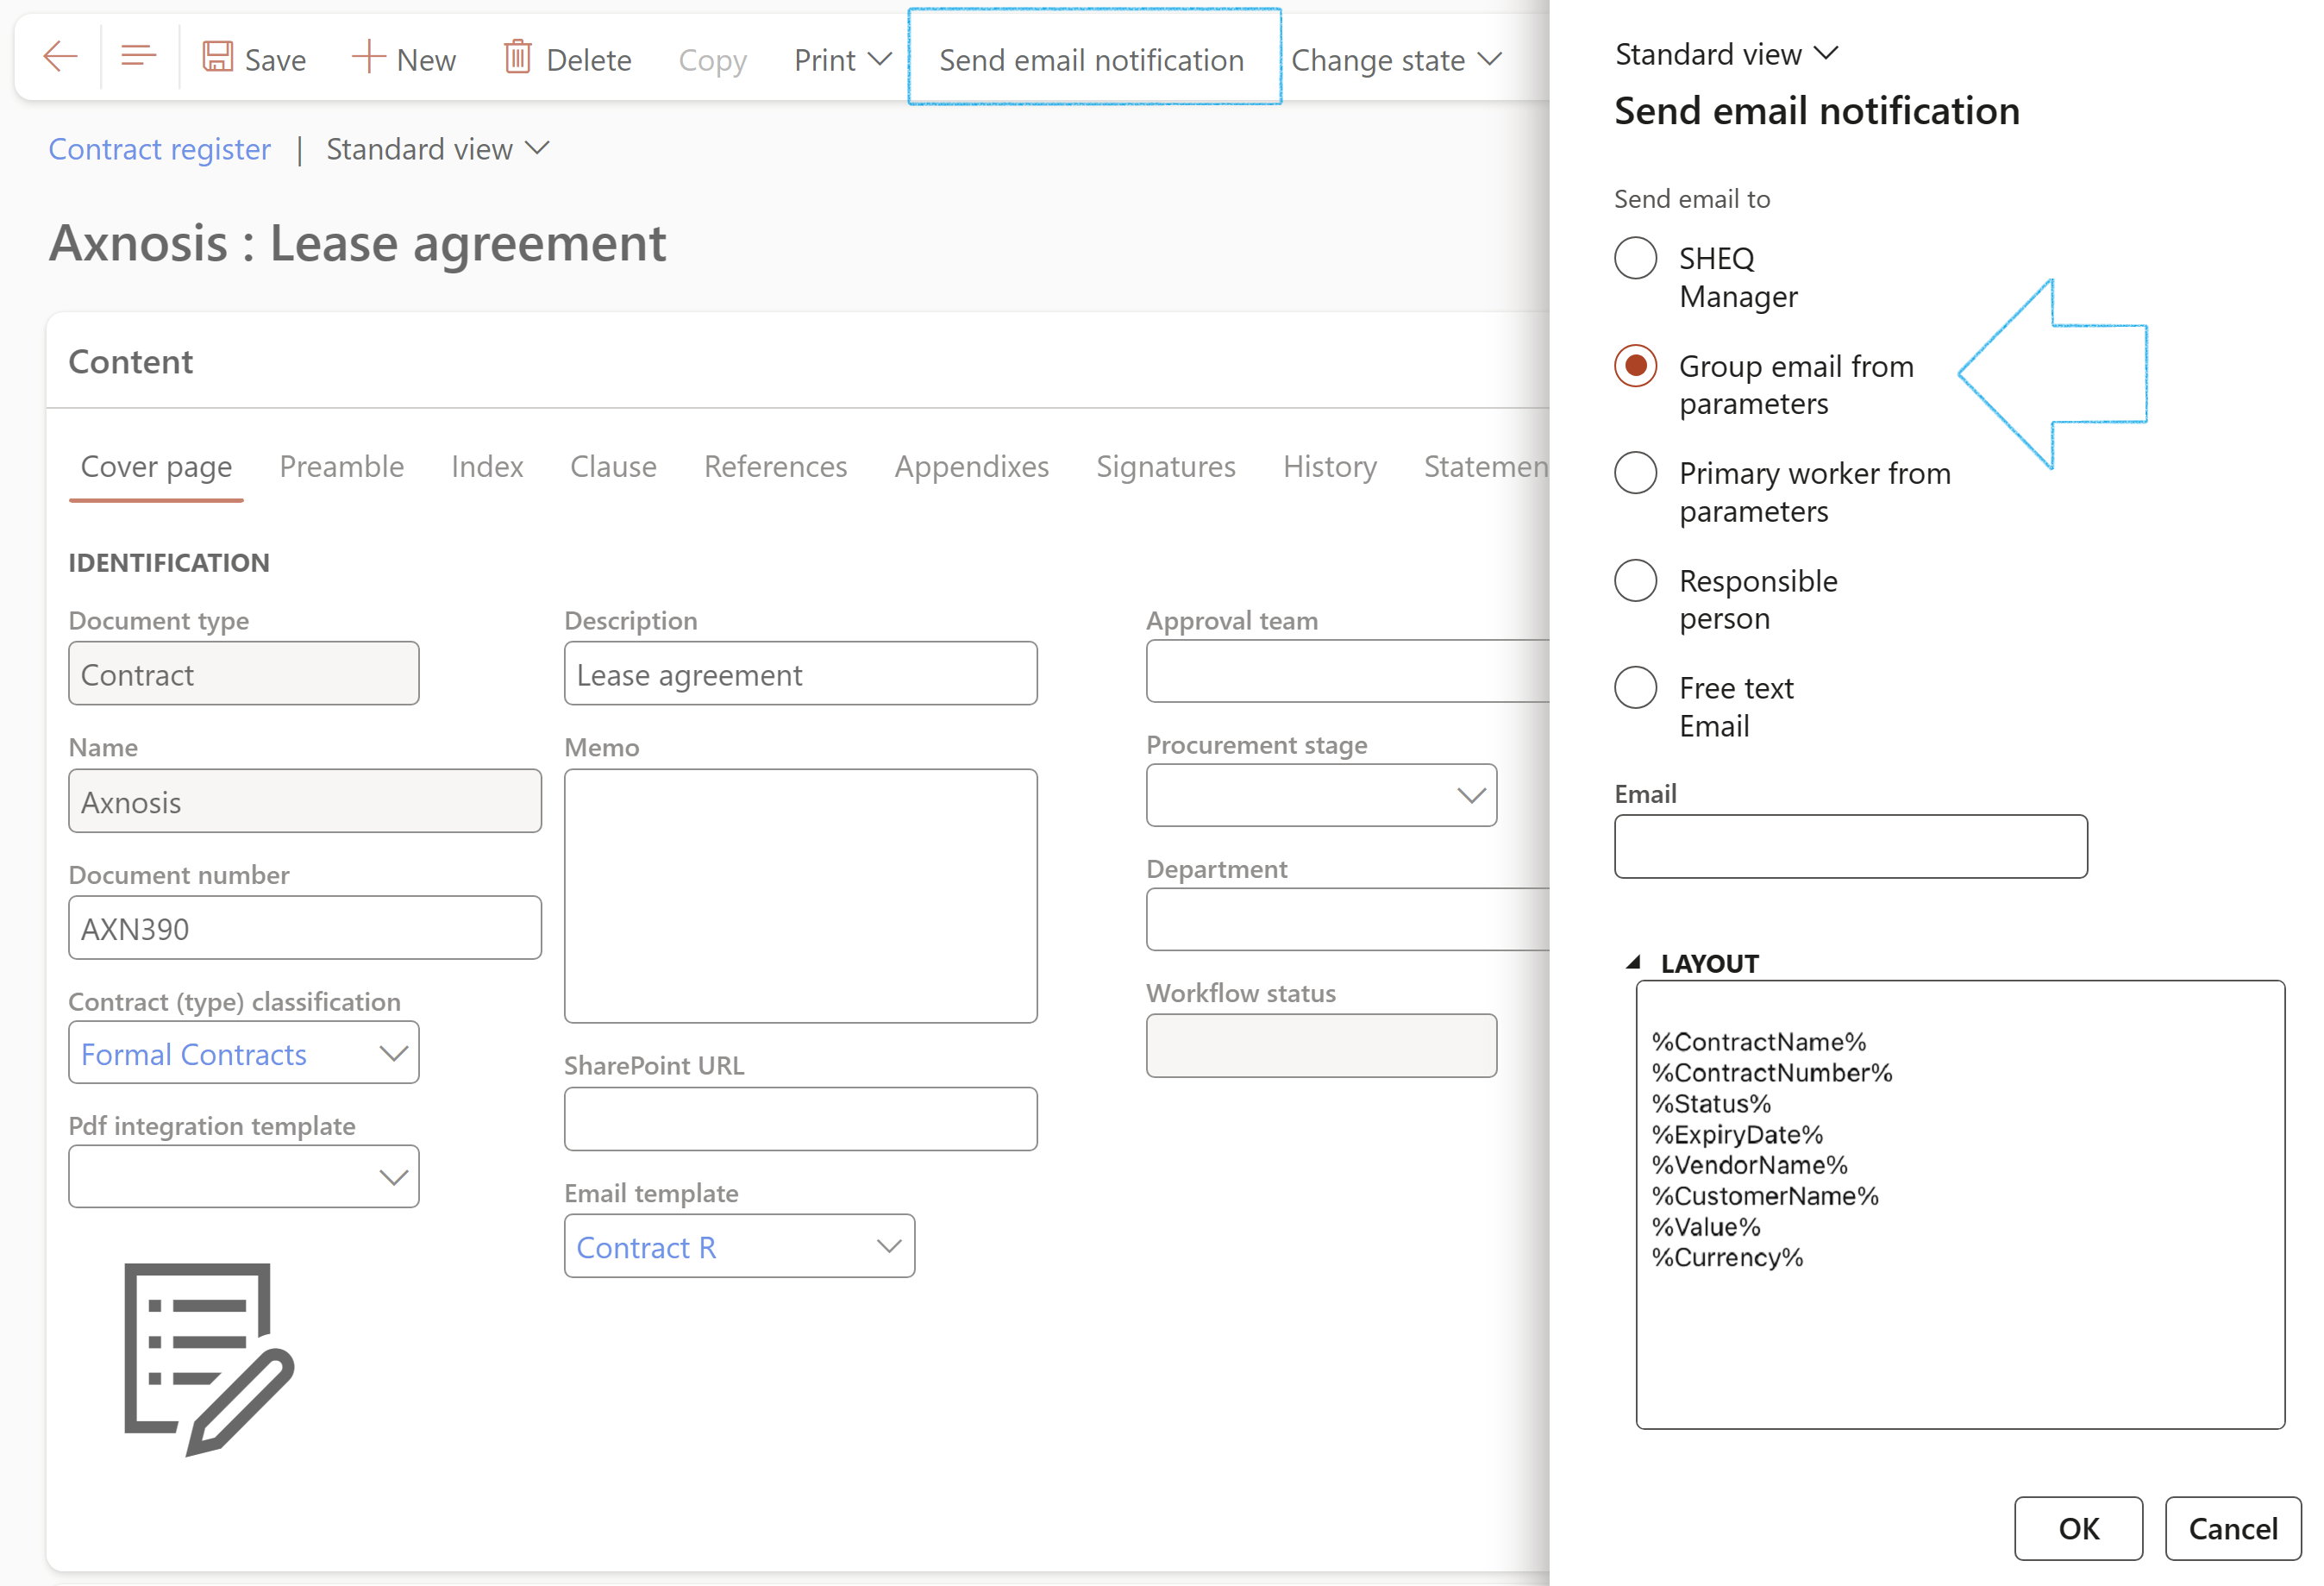
Task: Click the Copy icon in toolbar
Action: [711, 59]
